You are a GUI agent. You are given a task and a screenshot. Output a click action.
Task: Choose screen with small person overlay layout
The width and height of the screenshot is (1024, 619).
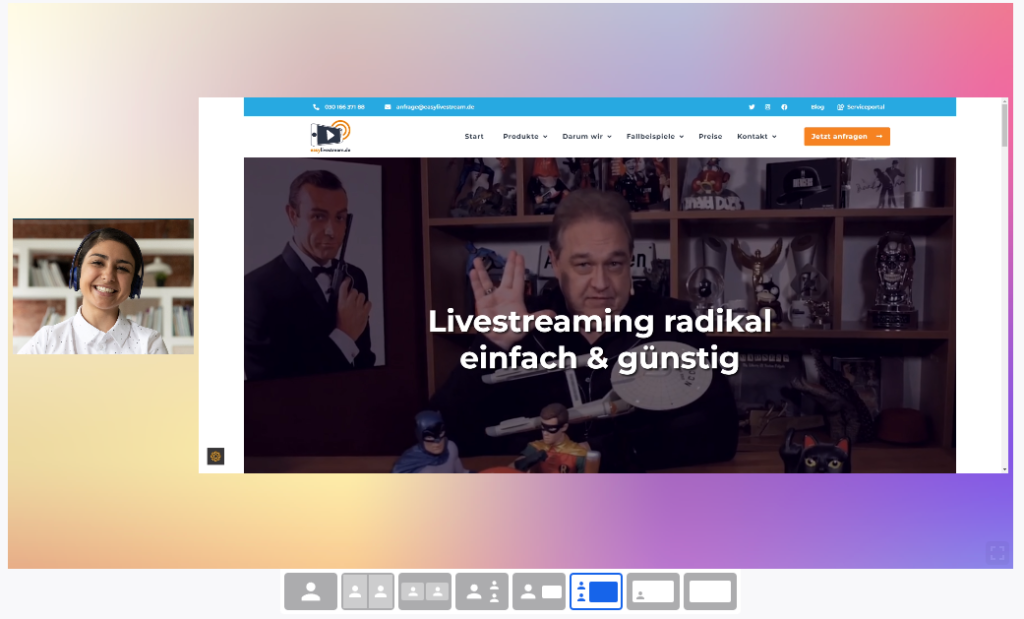[653, 591]
